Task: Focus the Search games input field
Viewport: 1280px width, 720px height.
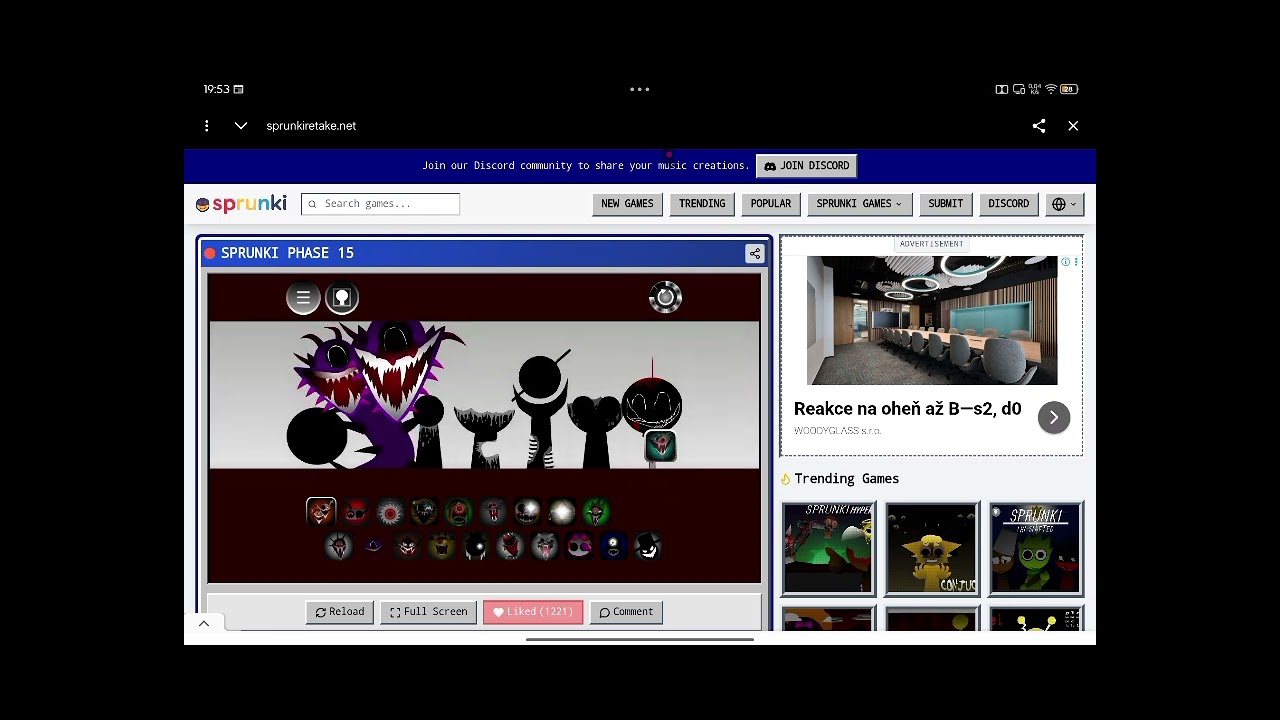Action: (x=380, y=204)
